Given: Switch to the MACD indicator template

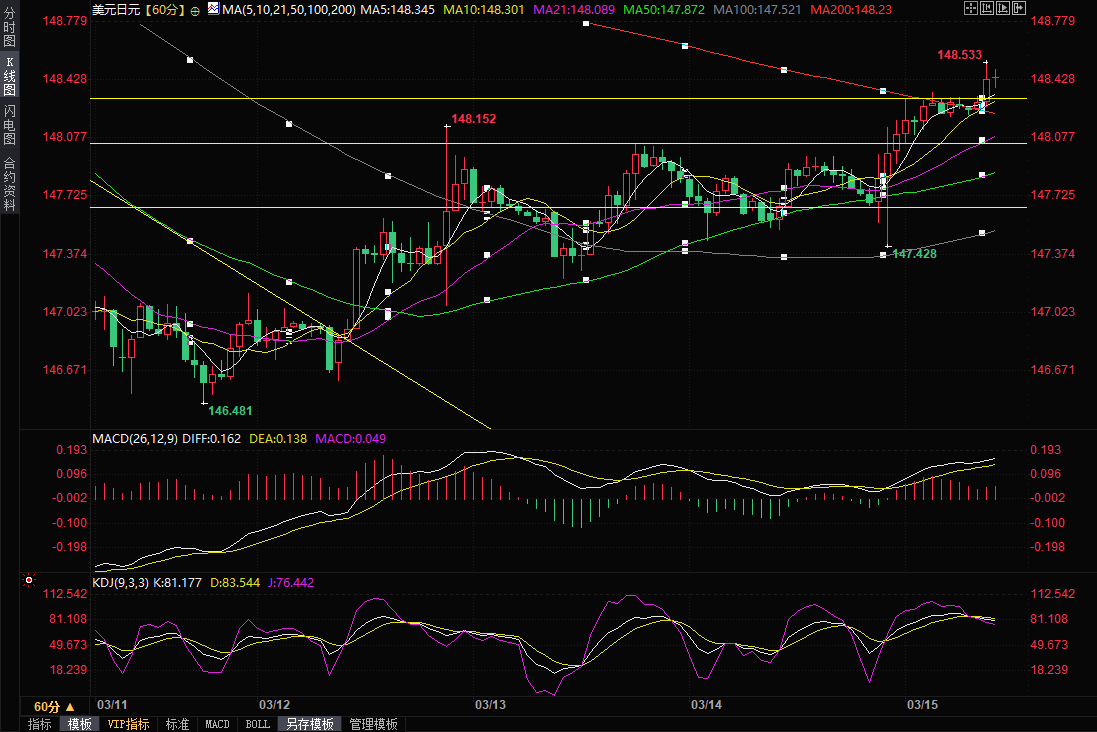Looking at the screenshot, I should 217,724.
